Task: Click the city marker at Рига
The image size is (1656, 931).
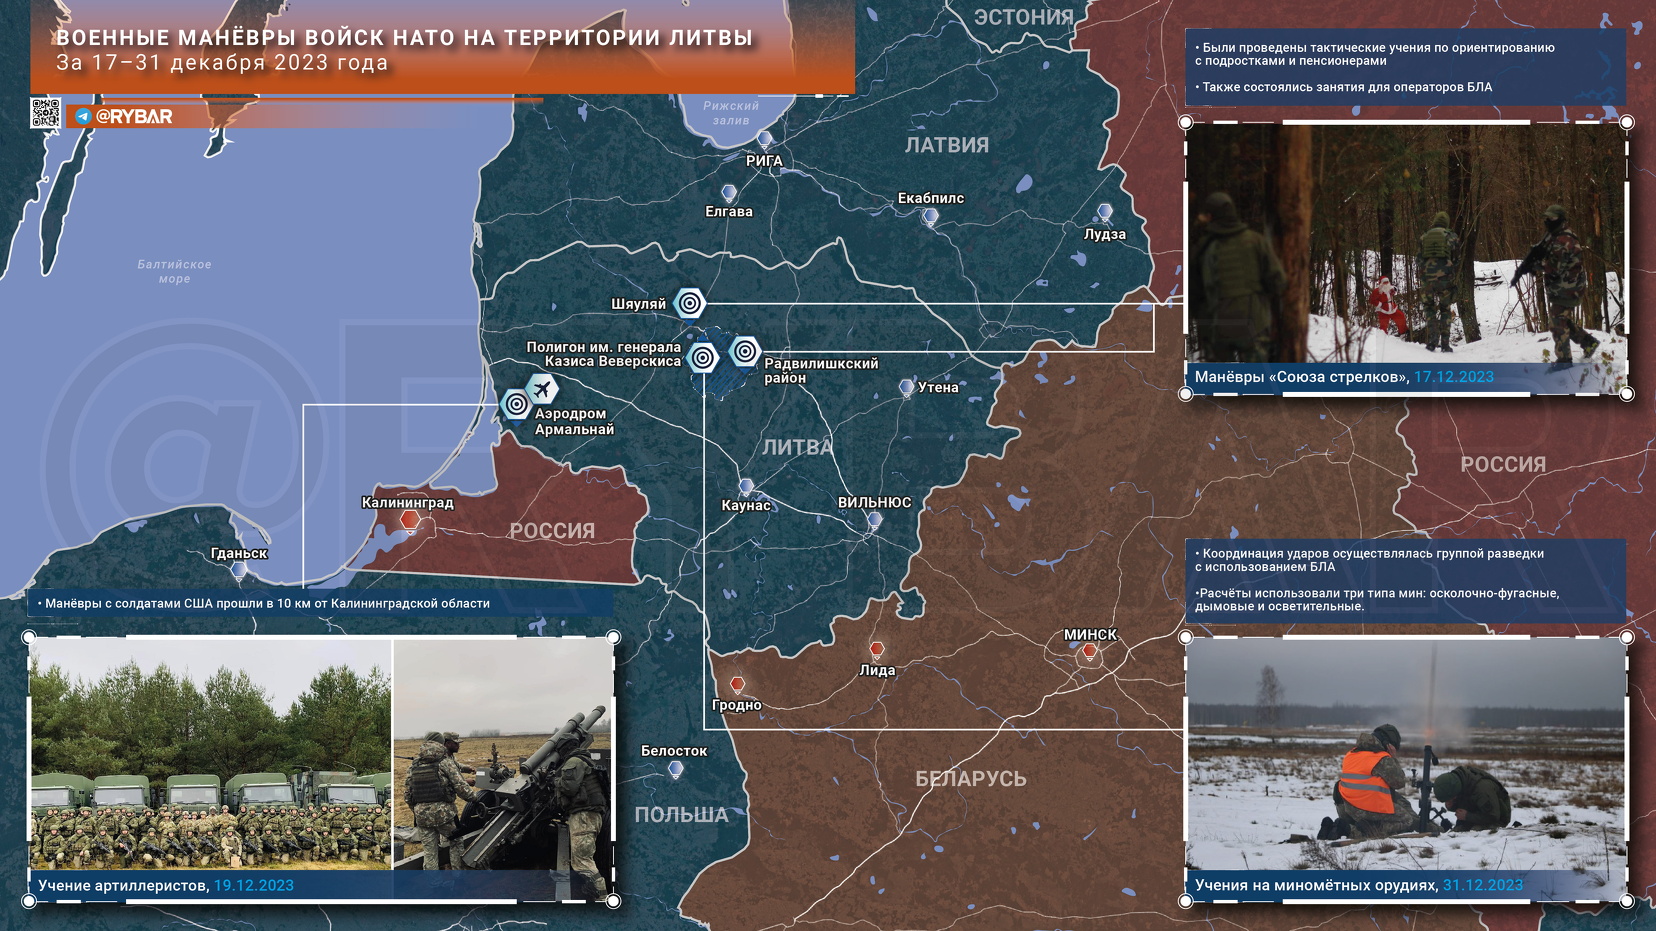Action: [x=765, y=139]
